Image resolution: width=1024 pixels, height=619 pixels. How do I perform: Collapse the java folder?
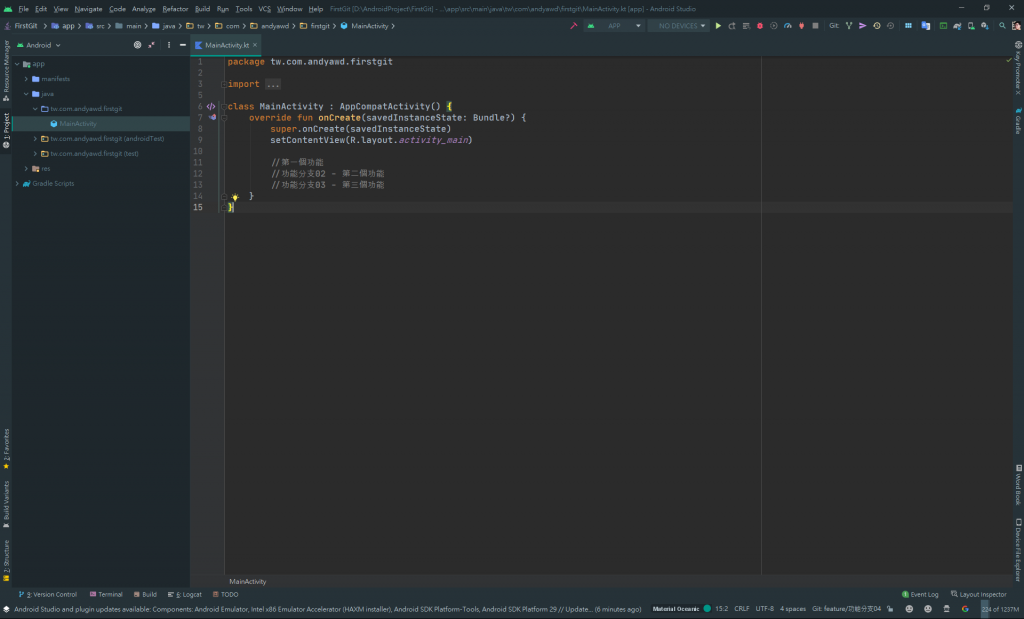(26, 94)
